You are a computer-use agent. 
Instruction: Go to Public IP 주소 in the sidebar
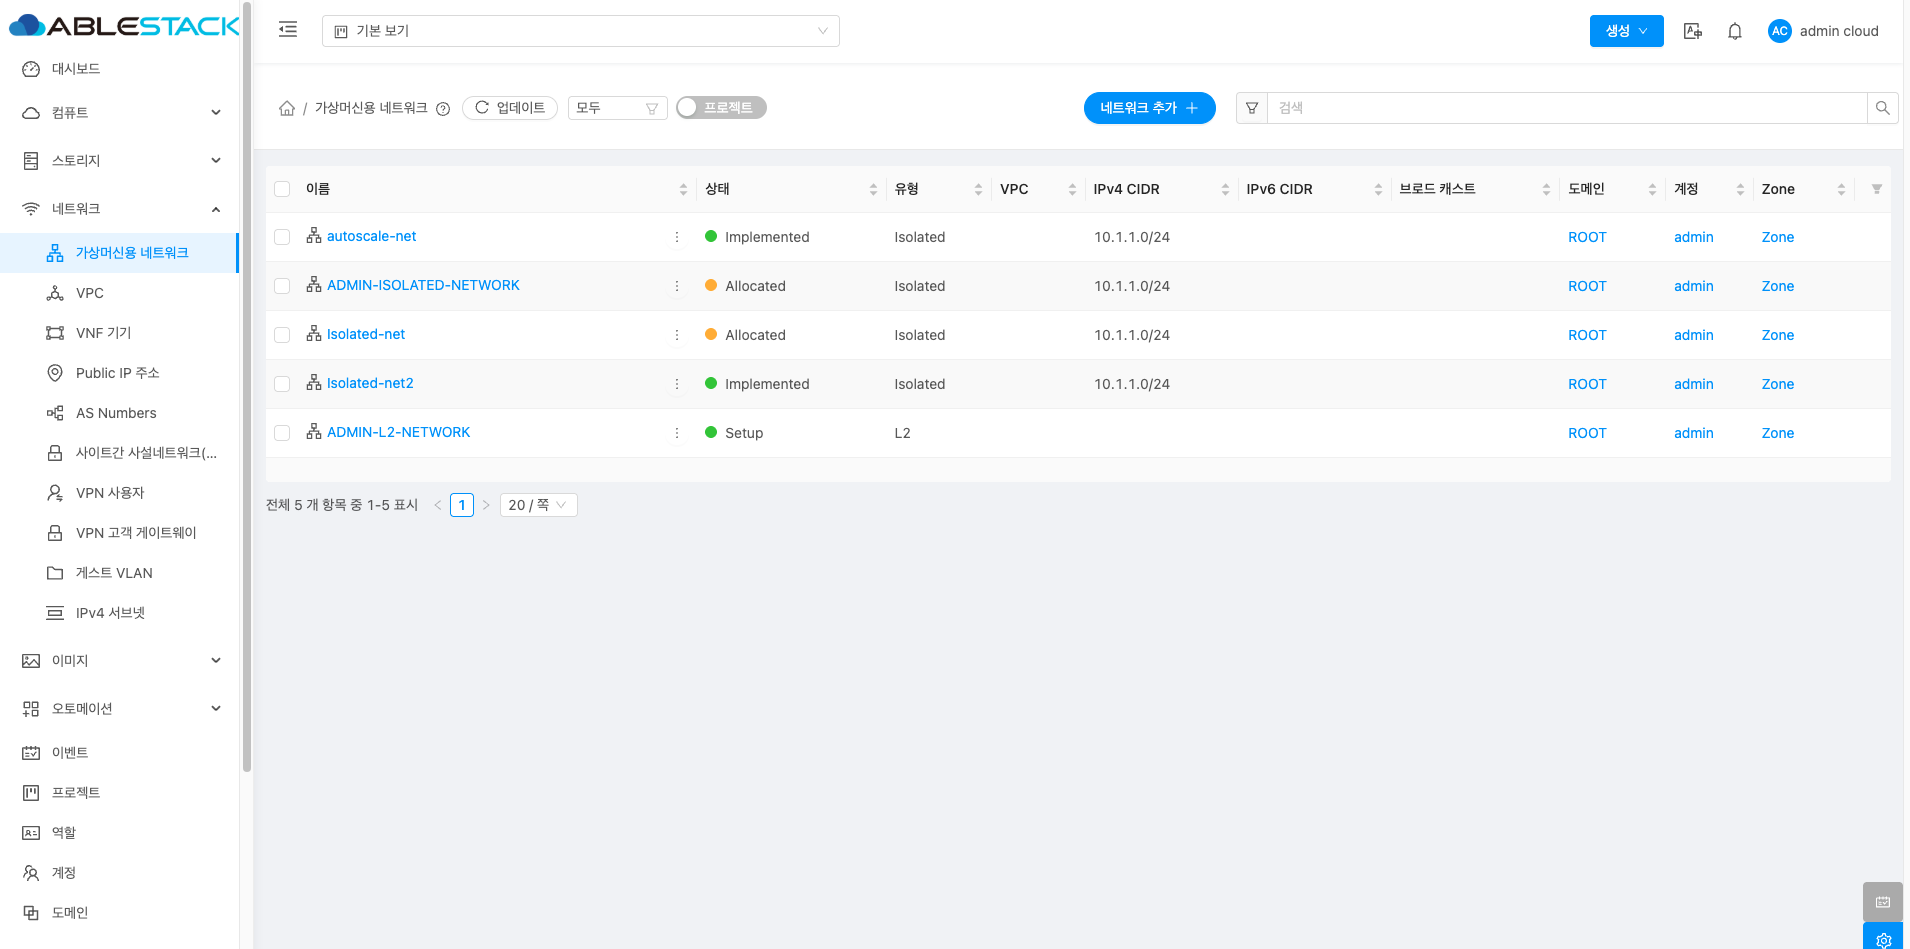point(117,373)
